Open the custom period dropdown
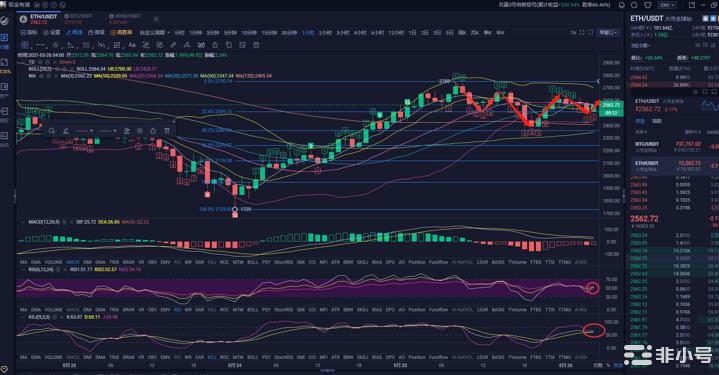Image resolution: width=719 pixels, height=375 pixels. point(155,33)
